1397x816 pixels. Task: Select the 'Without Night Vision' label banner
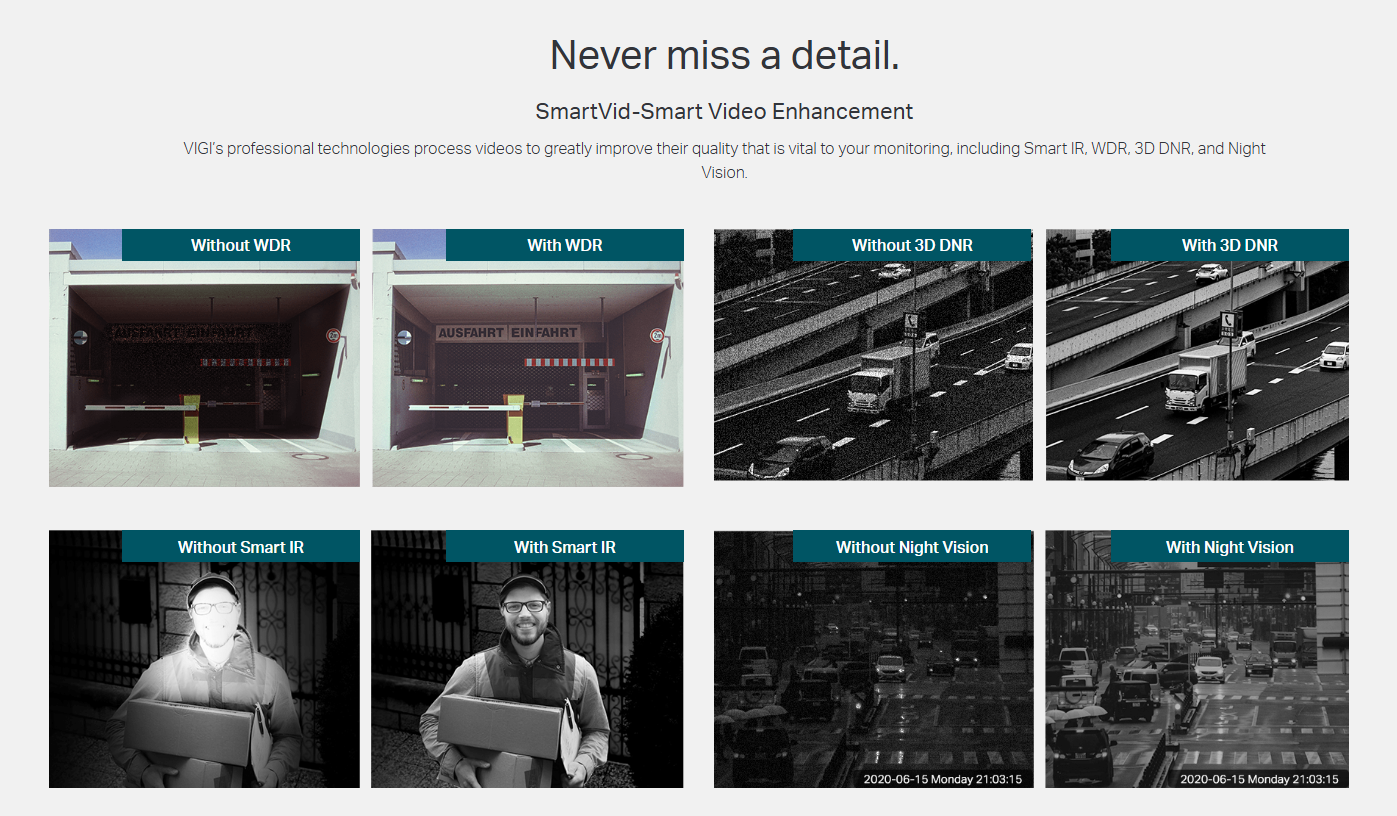[912, 547]
